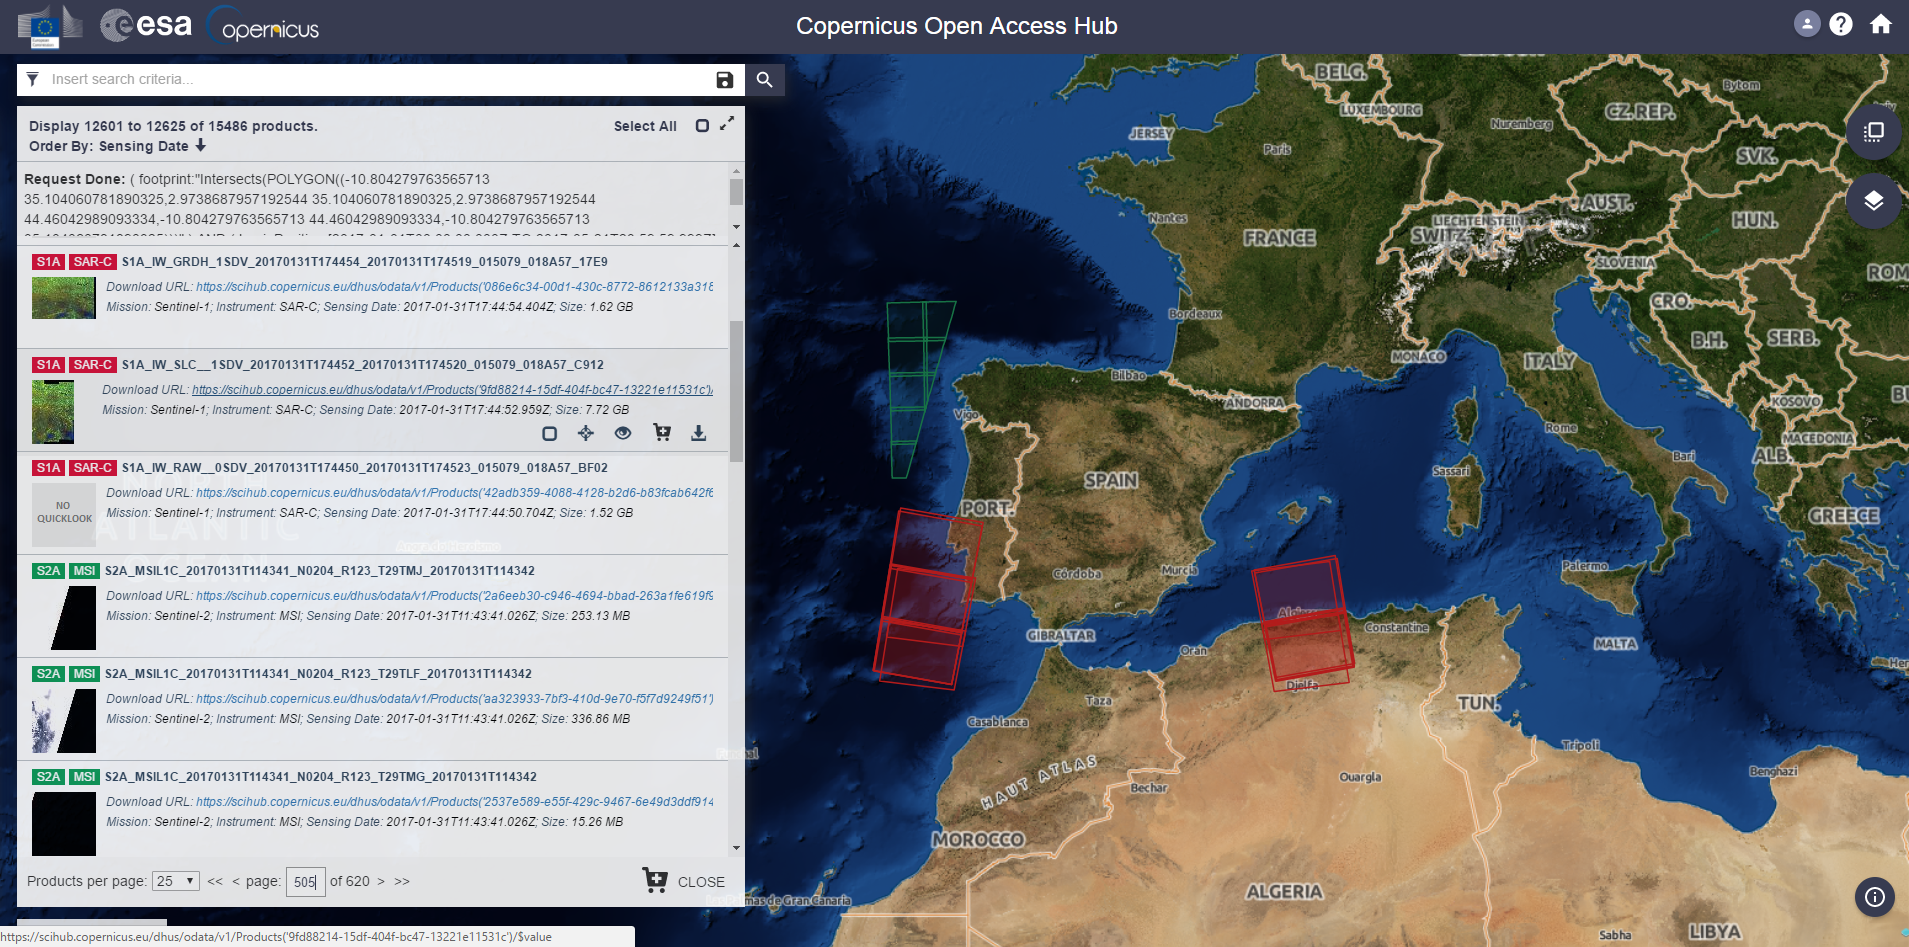This screenshot has width=1909, height=947.
Task: Click European Commission logo in header
Action: pos(50,26)
